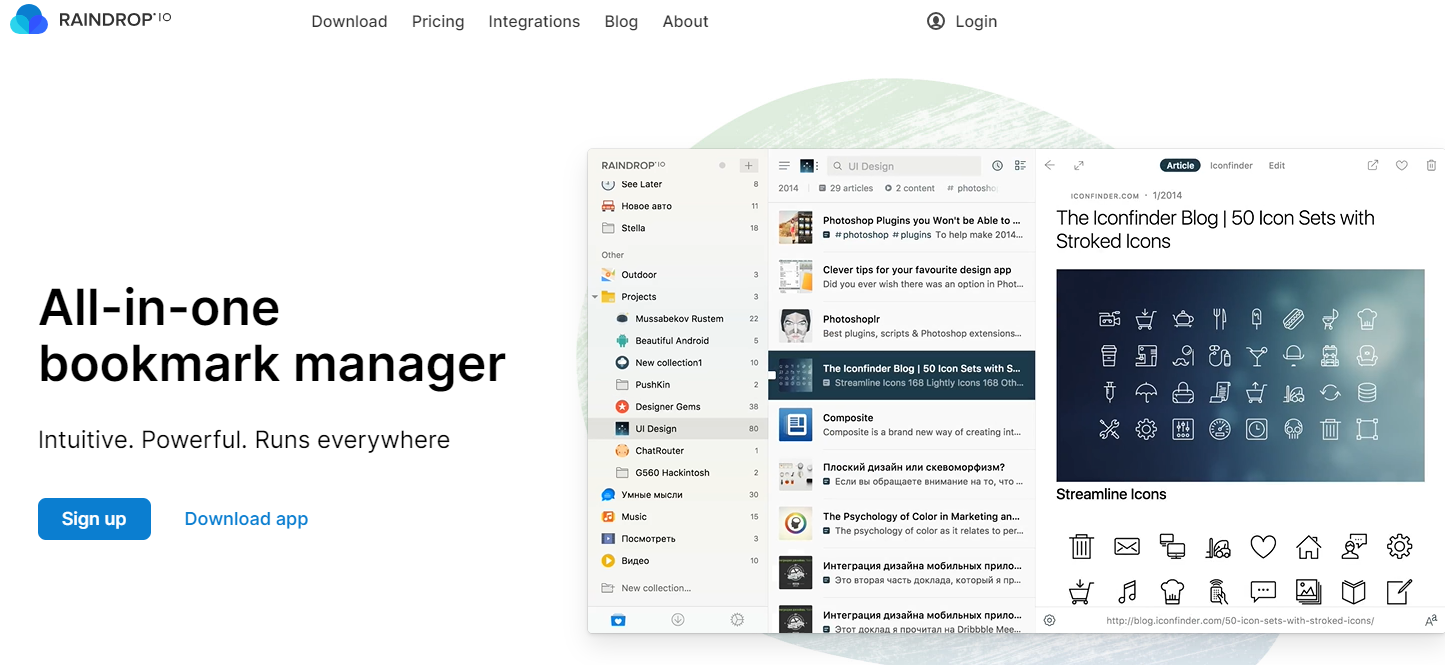Click the Outdoor collection icon
1445x665 pixels.
(x=608, y=274)
